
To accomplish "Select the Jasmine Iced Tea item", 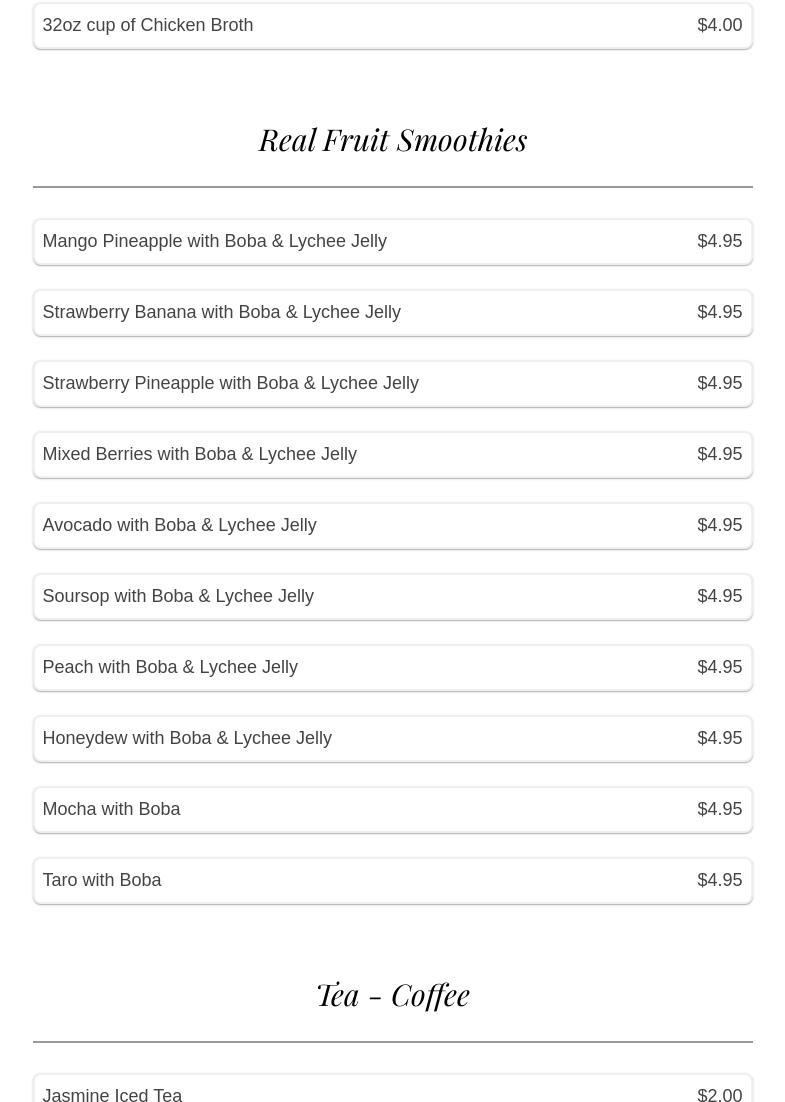I will [112, 1094].
